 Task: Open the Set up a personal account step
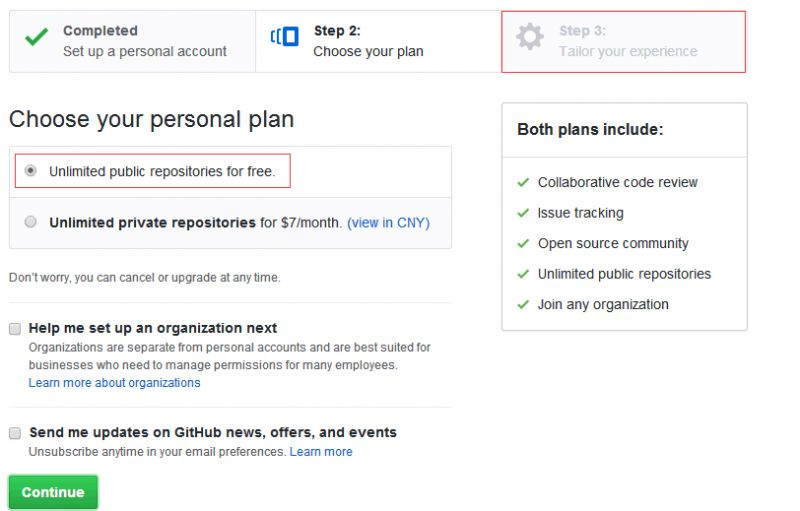coord(132,41)
